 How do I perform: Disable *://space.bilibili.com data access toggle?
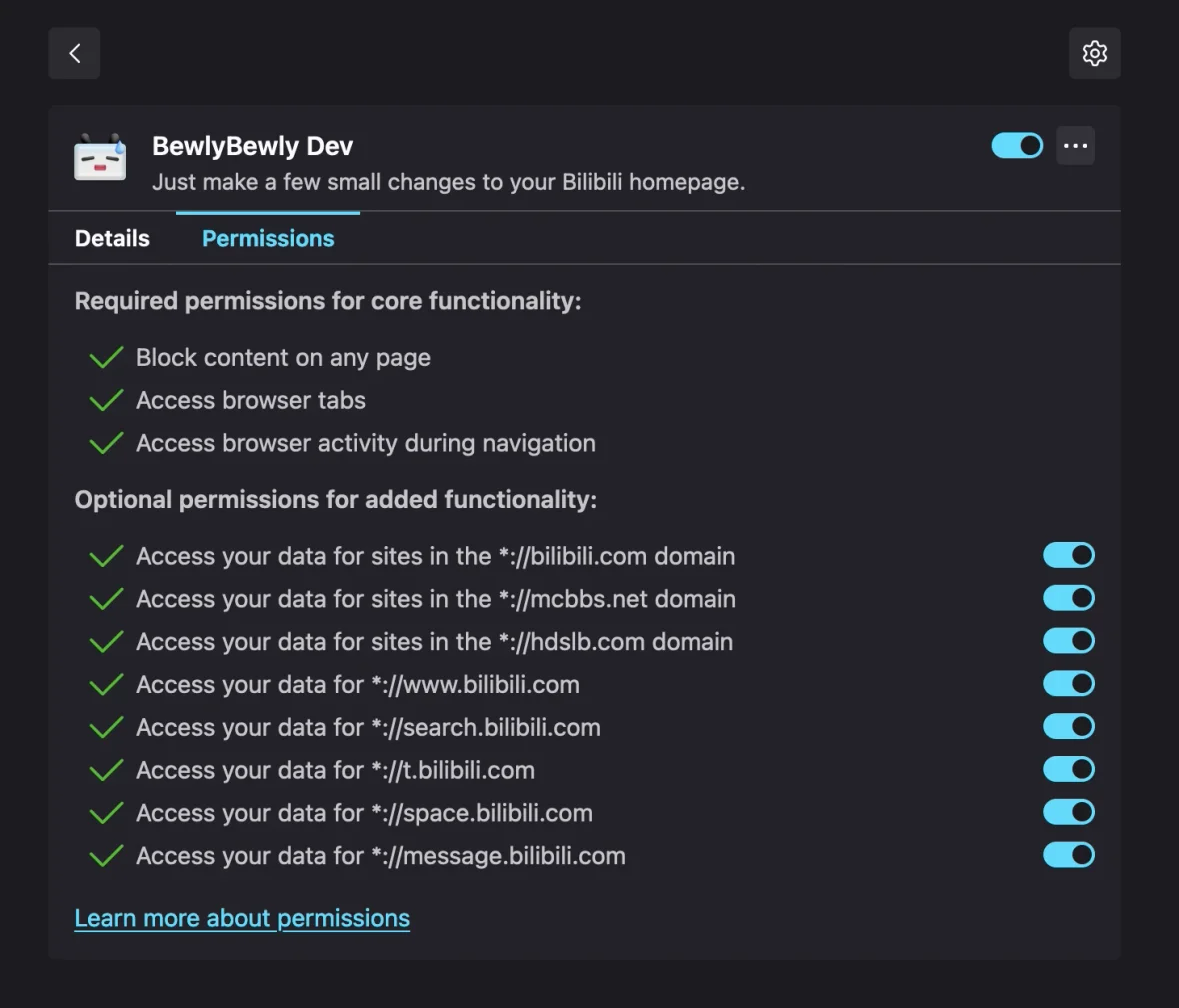coord(1068,813)
